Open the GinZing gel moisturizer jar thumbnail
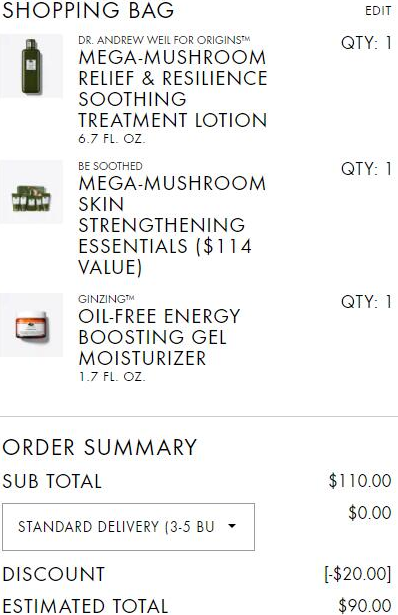Screen dimensions: 398x615 click(31, 325)
